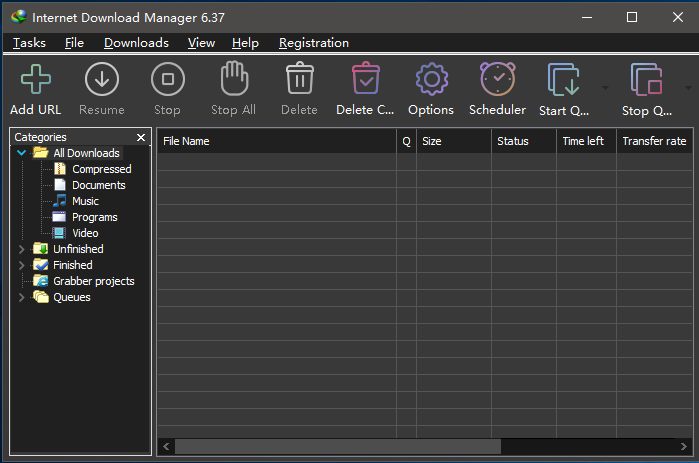Open the Scheduler alarm clock icon
Viewport: 699px width, 463px height.
498,79
